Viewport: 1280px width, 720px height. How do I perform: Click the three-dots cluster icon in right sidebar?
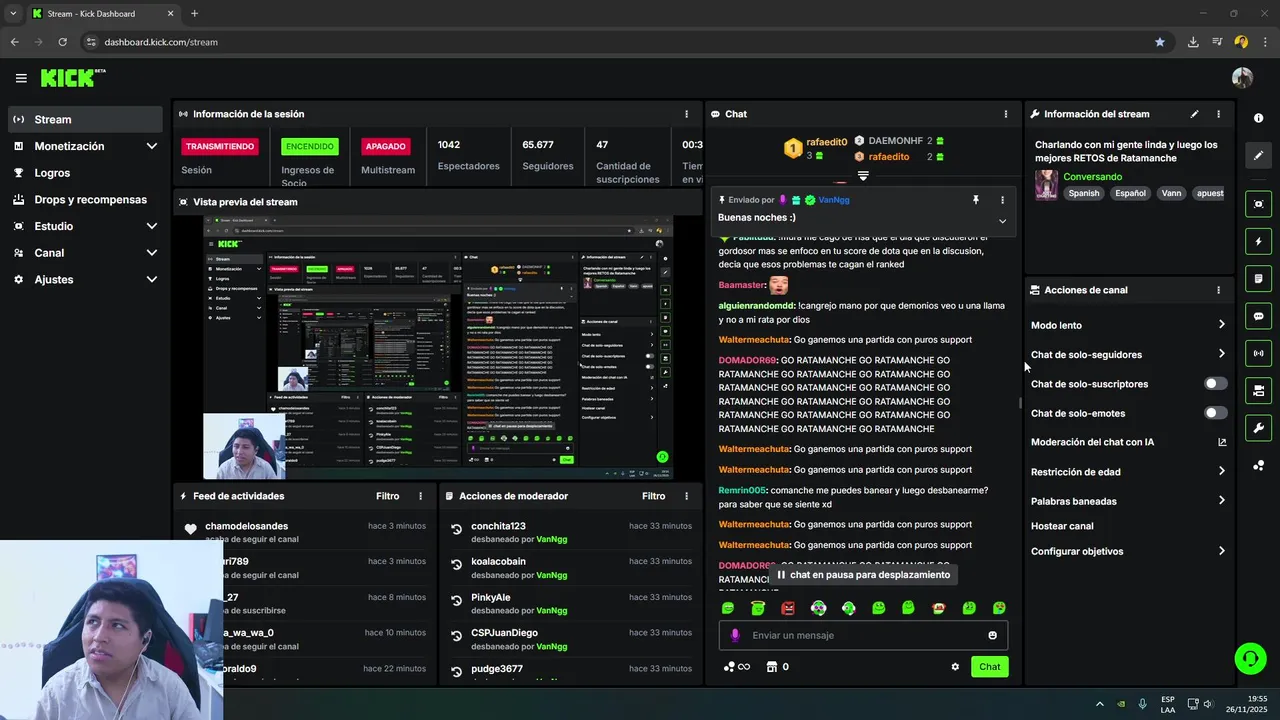coord(1258,466)
